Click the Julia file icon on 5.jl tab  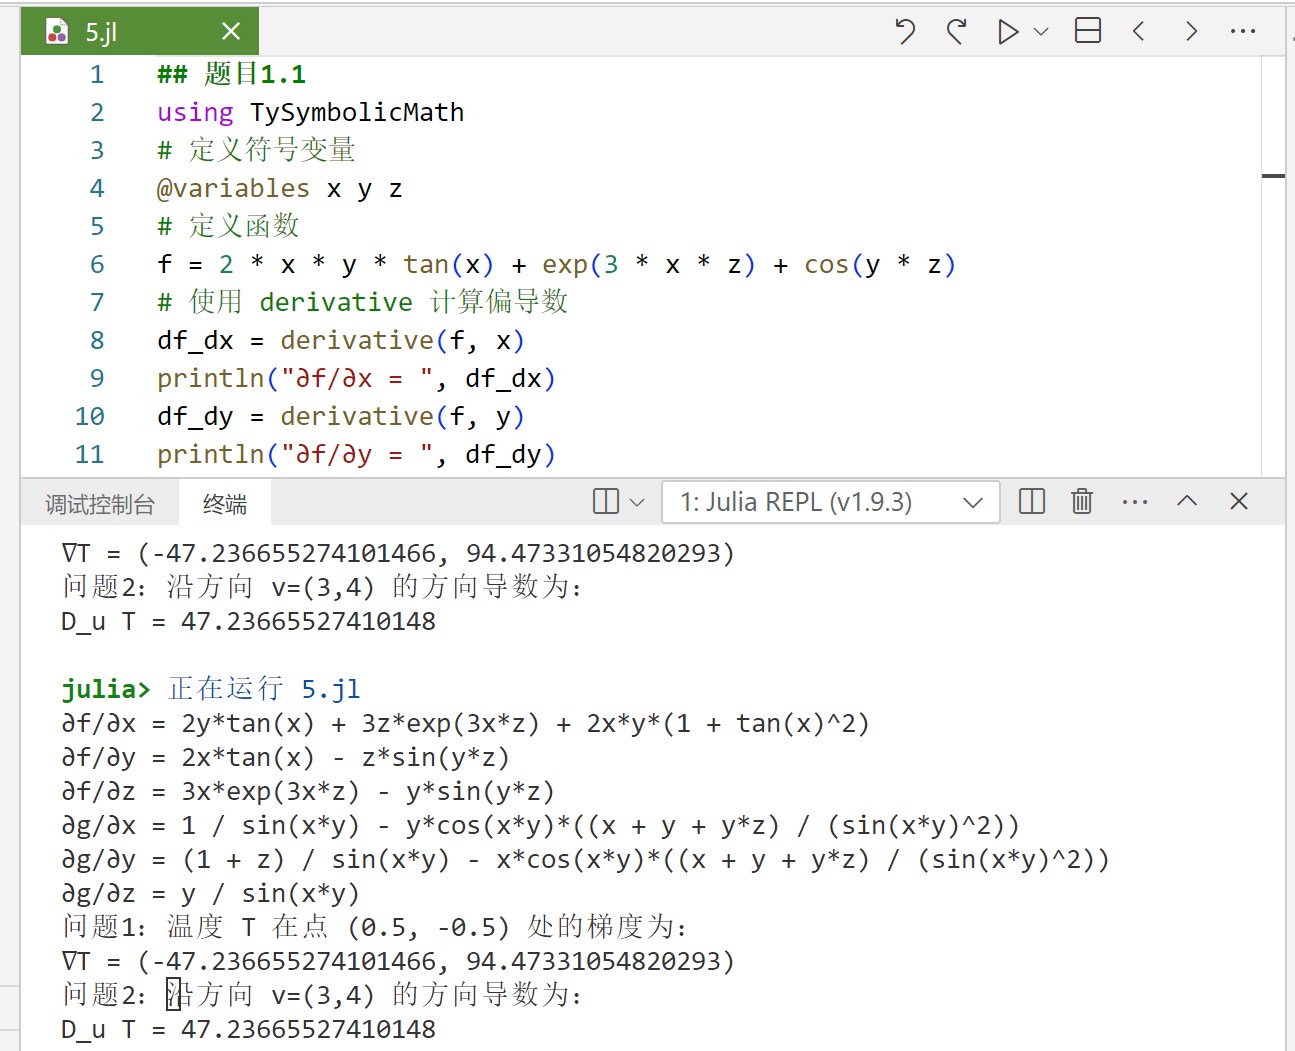pos(57,32)
